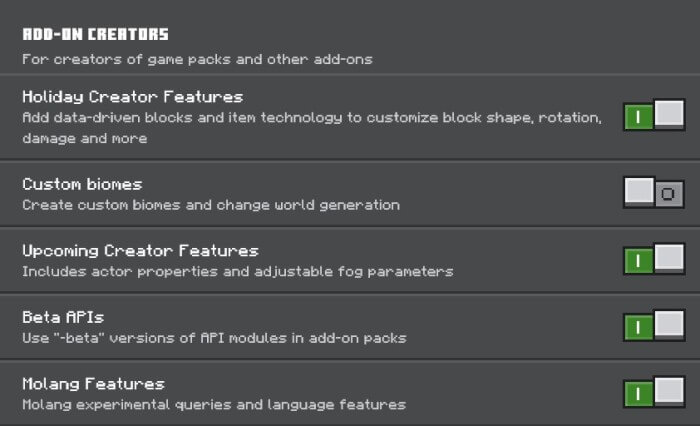Select the Holiday Creator Features title
This screenshot has height=426, width=700.
tap(133, 97)
